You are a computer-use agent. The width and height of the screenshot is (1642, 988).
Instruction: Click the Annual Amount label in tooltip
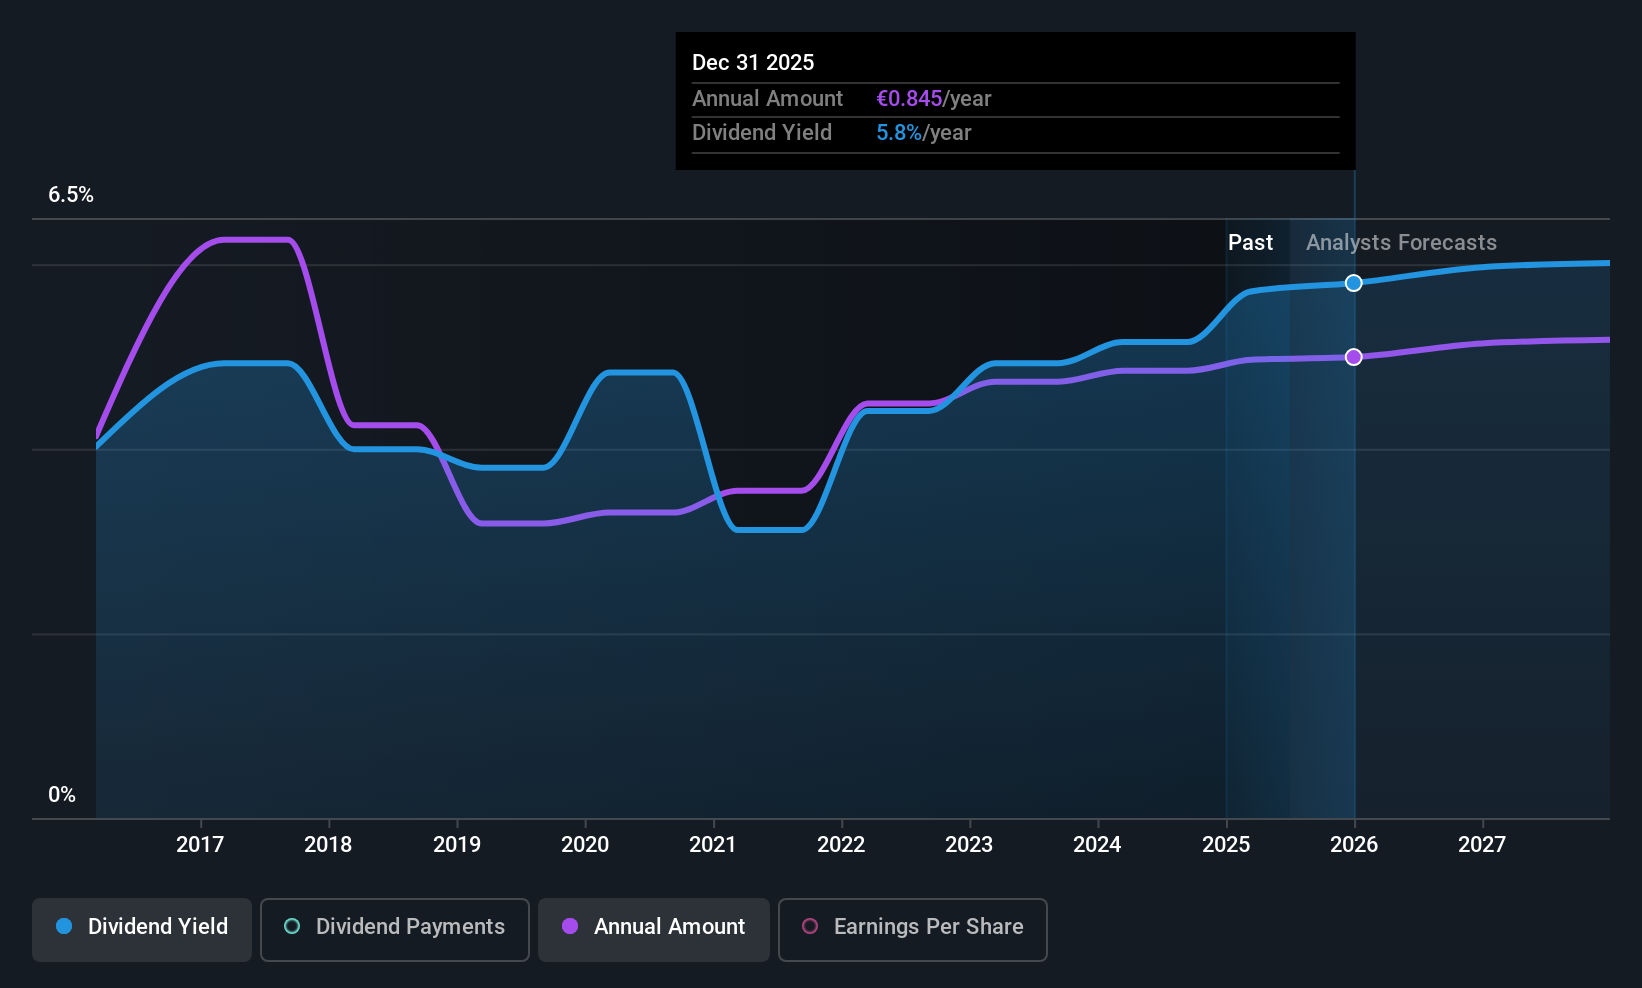tap(767, 99)
